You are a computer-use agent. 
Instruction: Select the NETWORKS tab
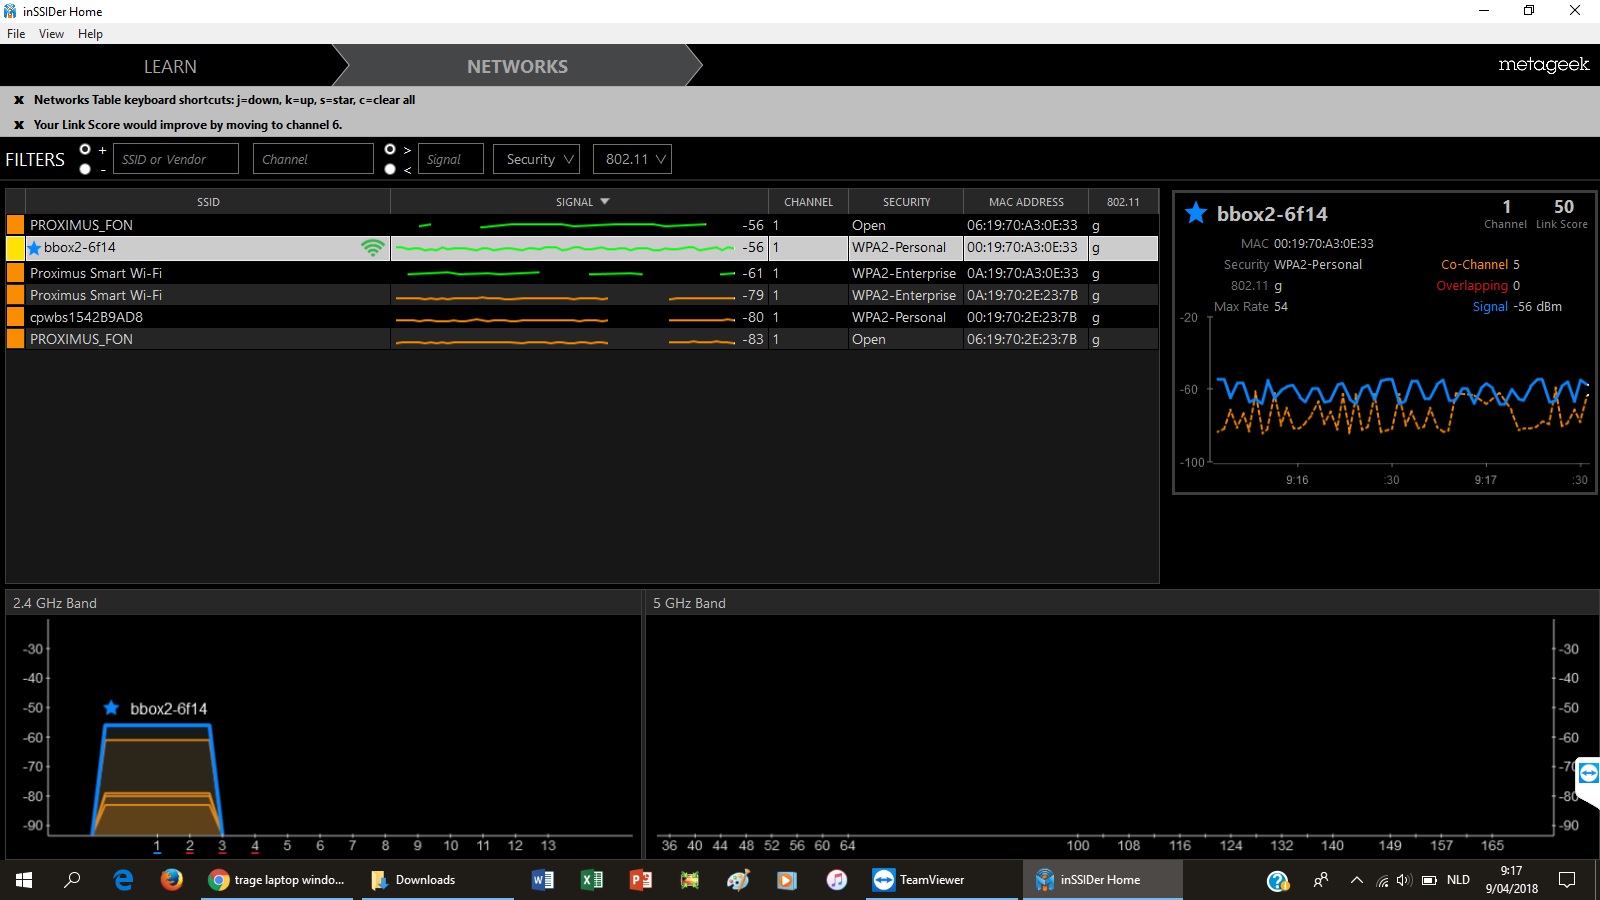(517, 67)
